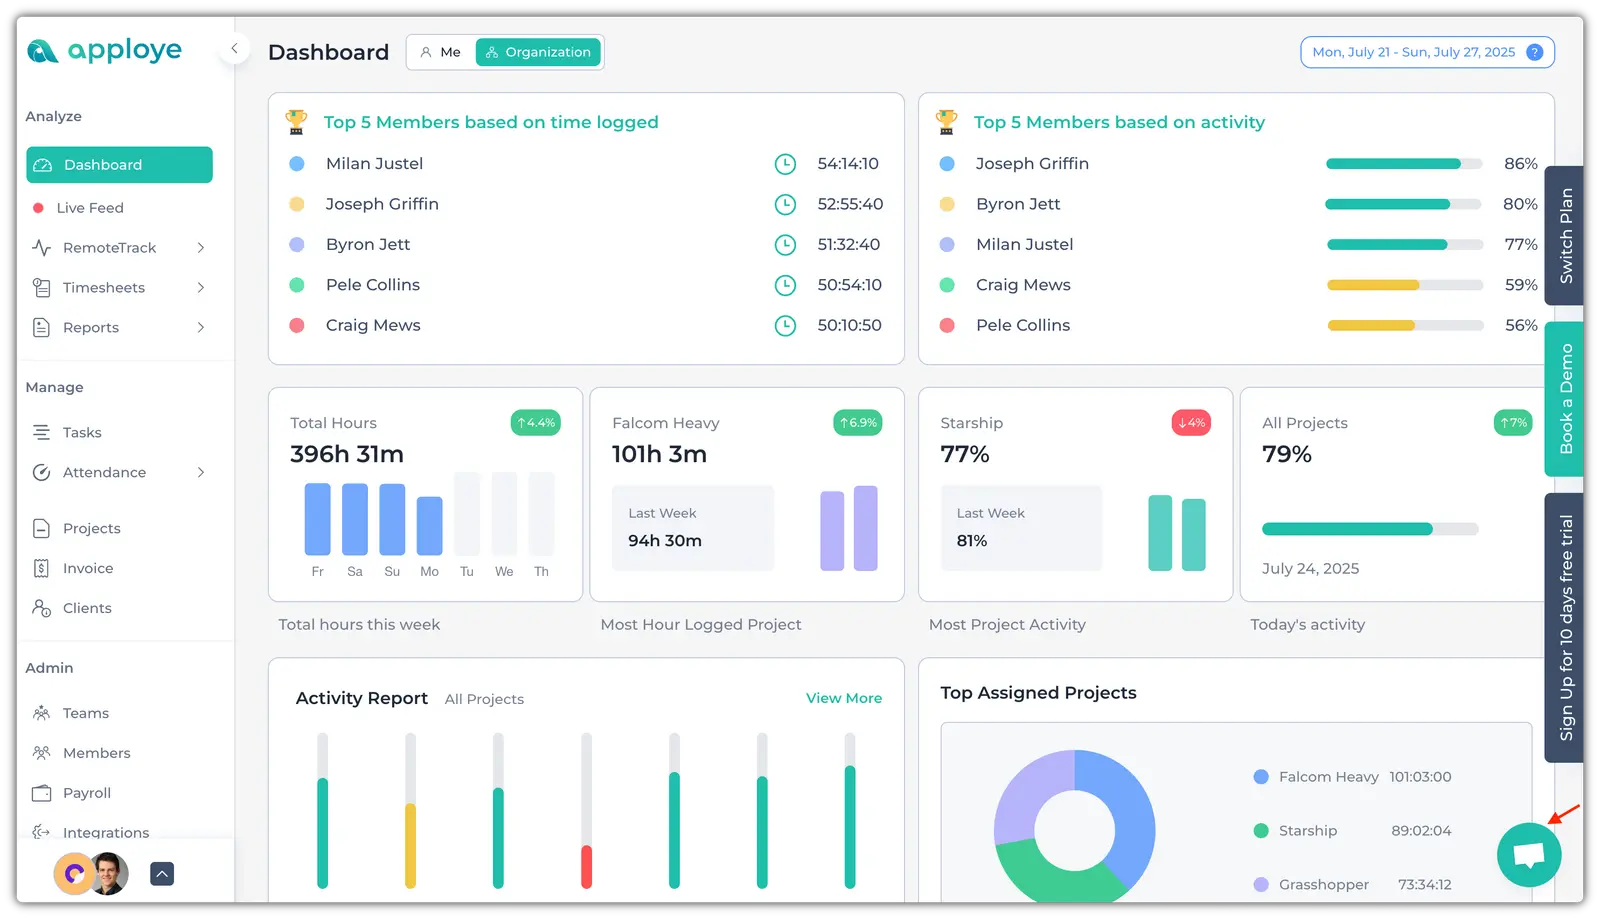Click View More in Activity Report

[x=843, y=698]
